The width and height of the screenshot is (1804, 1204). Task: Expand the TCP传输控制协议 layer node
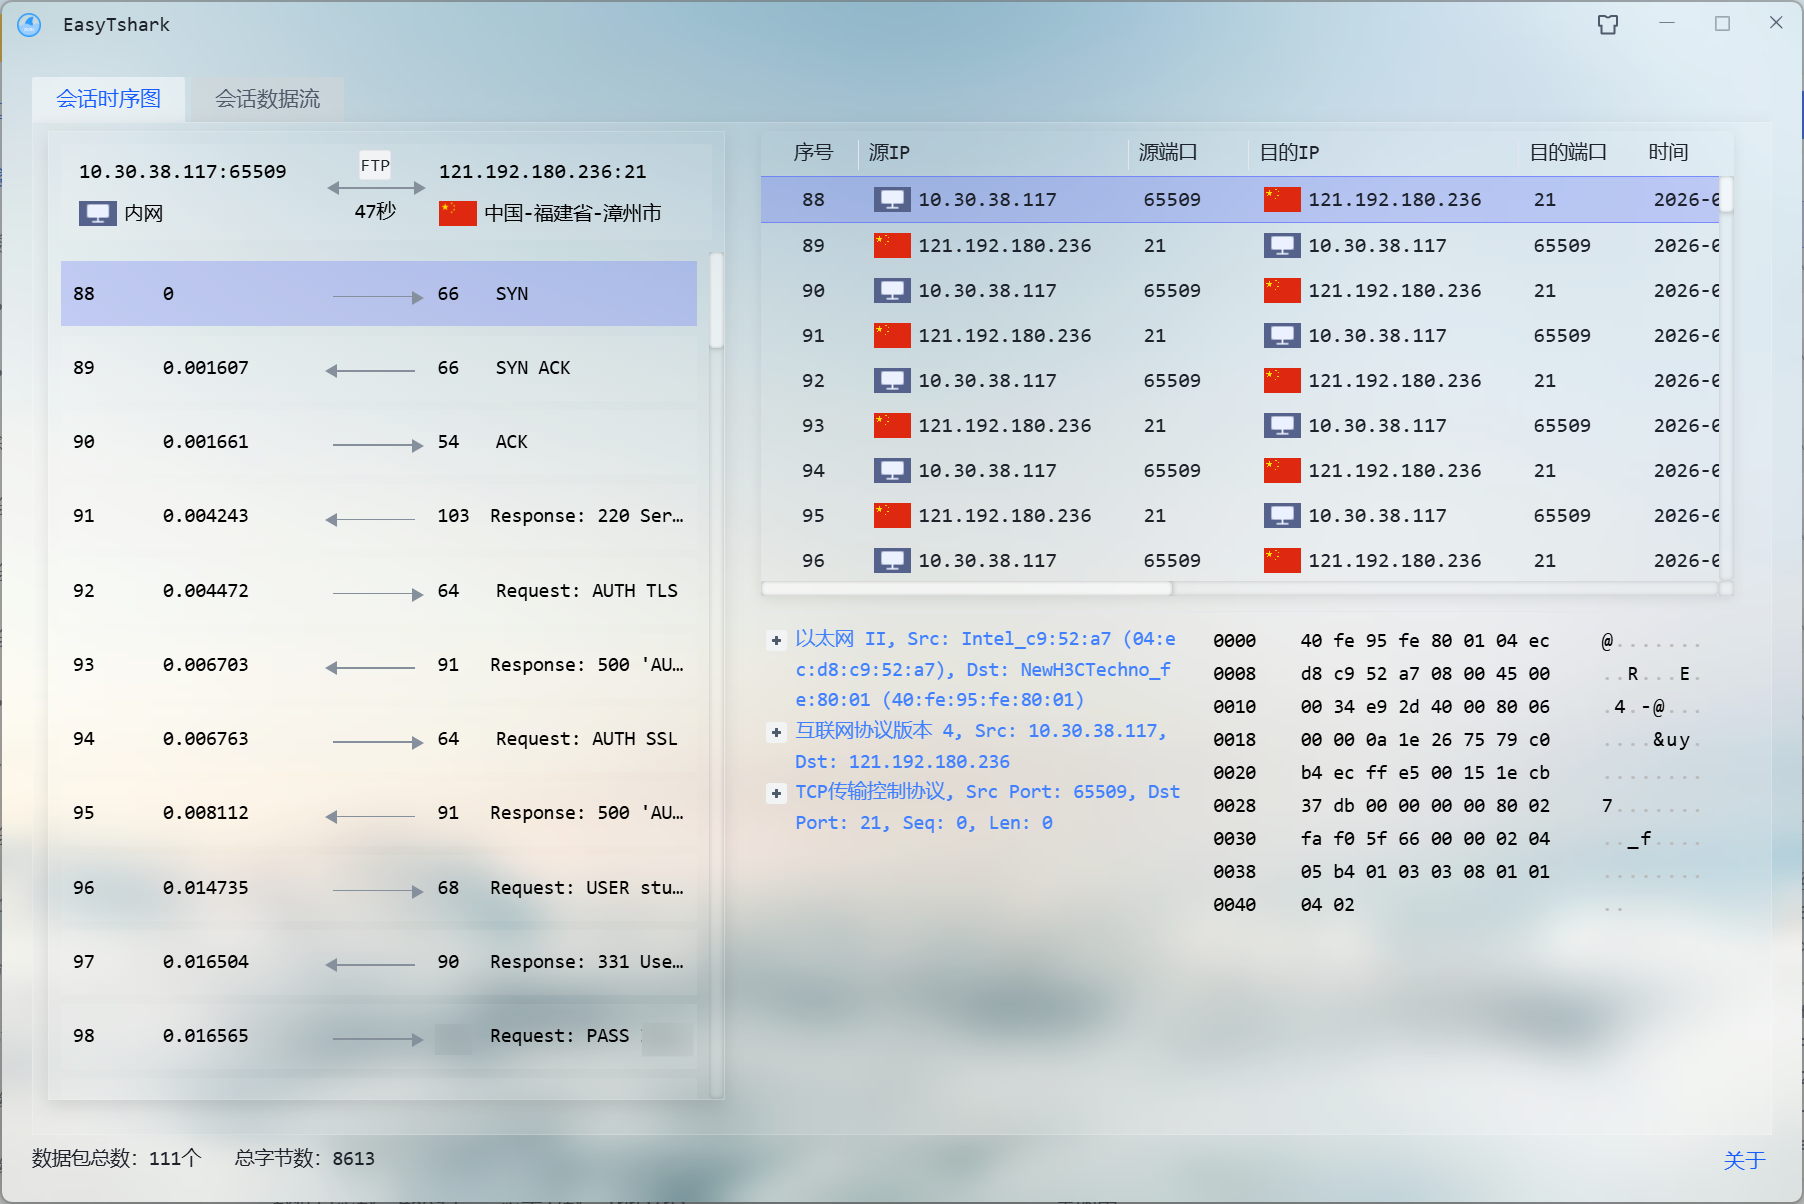776,793
